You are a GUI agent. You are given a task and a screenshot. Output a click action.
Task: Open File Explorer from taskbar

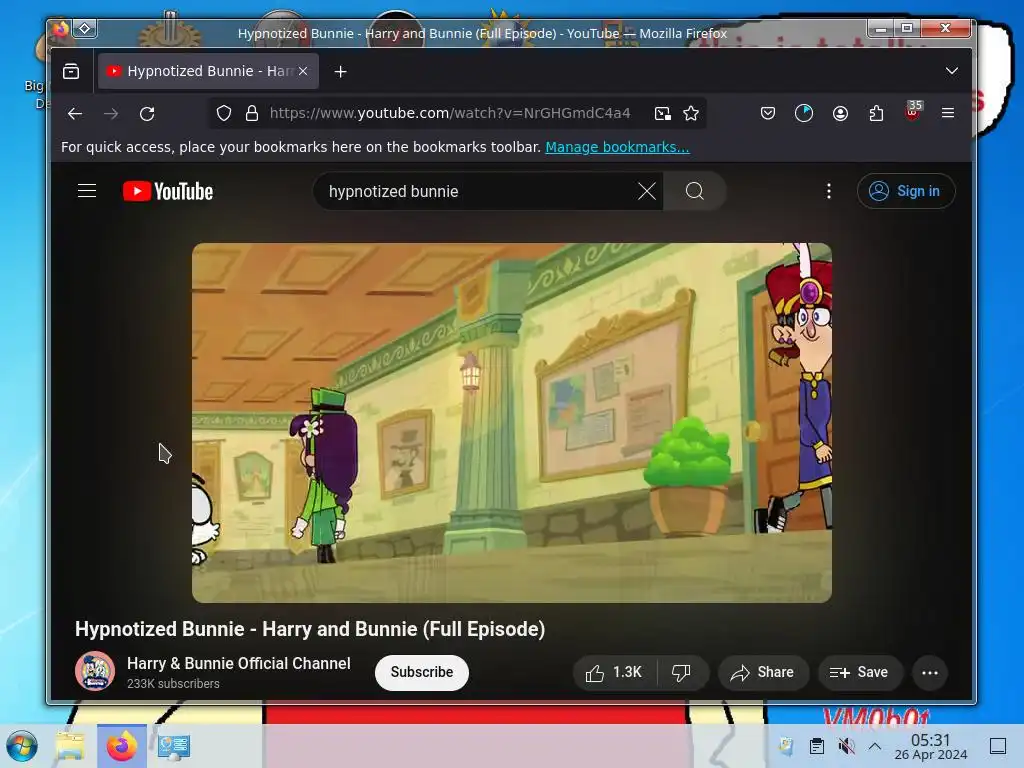tap(71, 746)
